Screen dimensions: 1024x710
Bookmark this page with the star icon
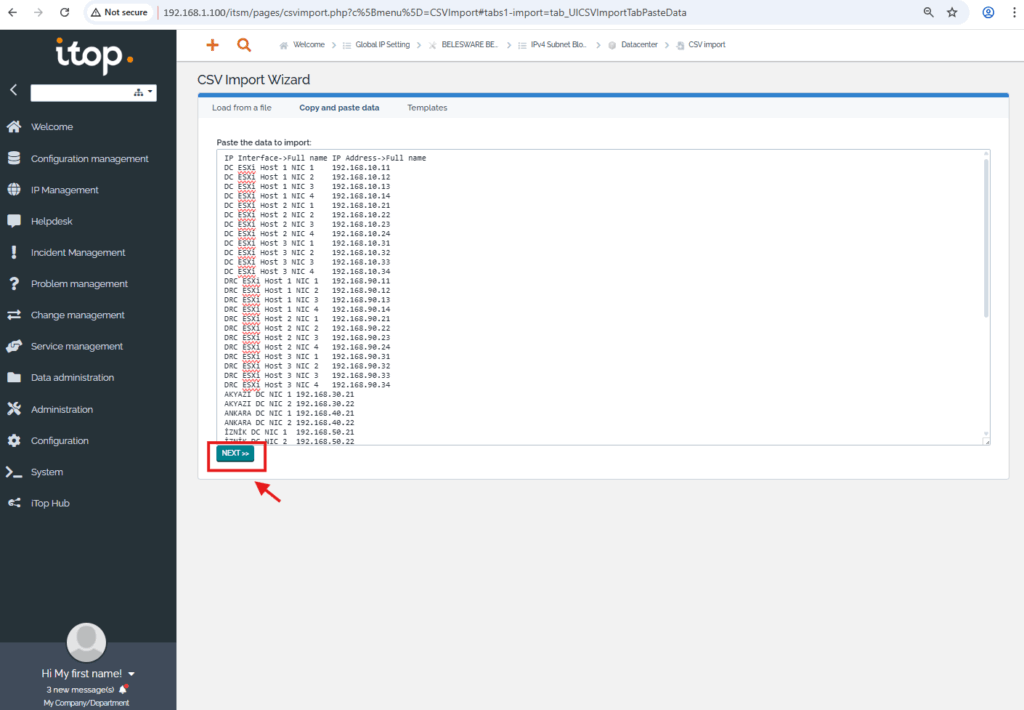point(952,13)
